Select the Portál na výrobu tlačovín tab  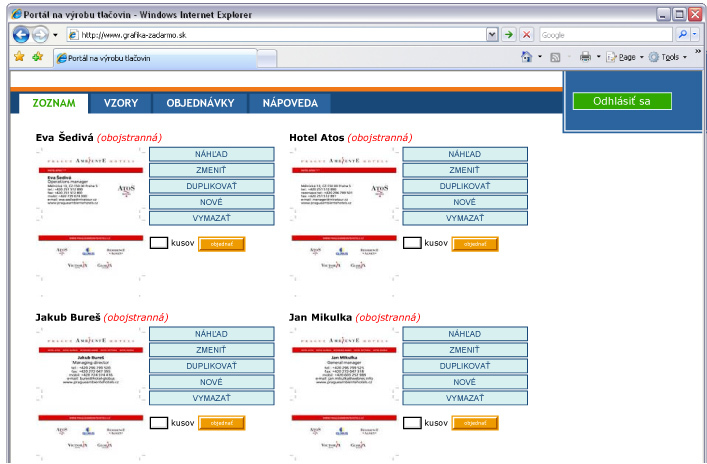pyautogui.click(x=155, y=59)
